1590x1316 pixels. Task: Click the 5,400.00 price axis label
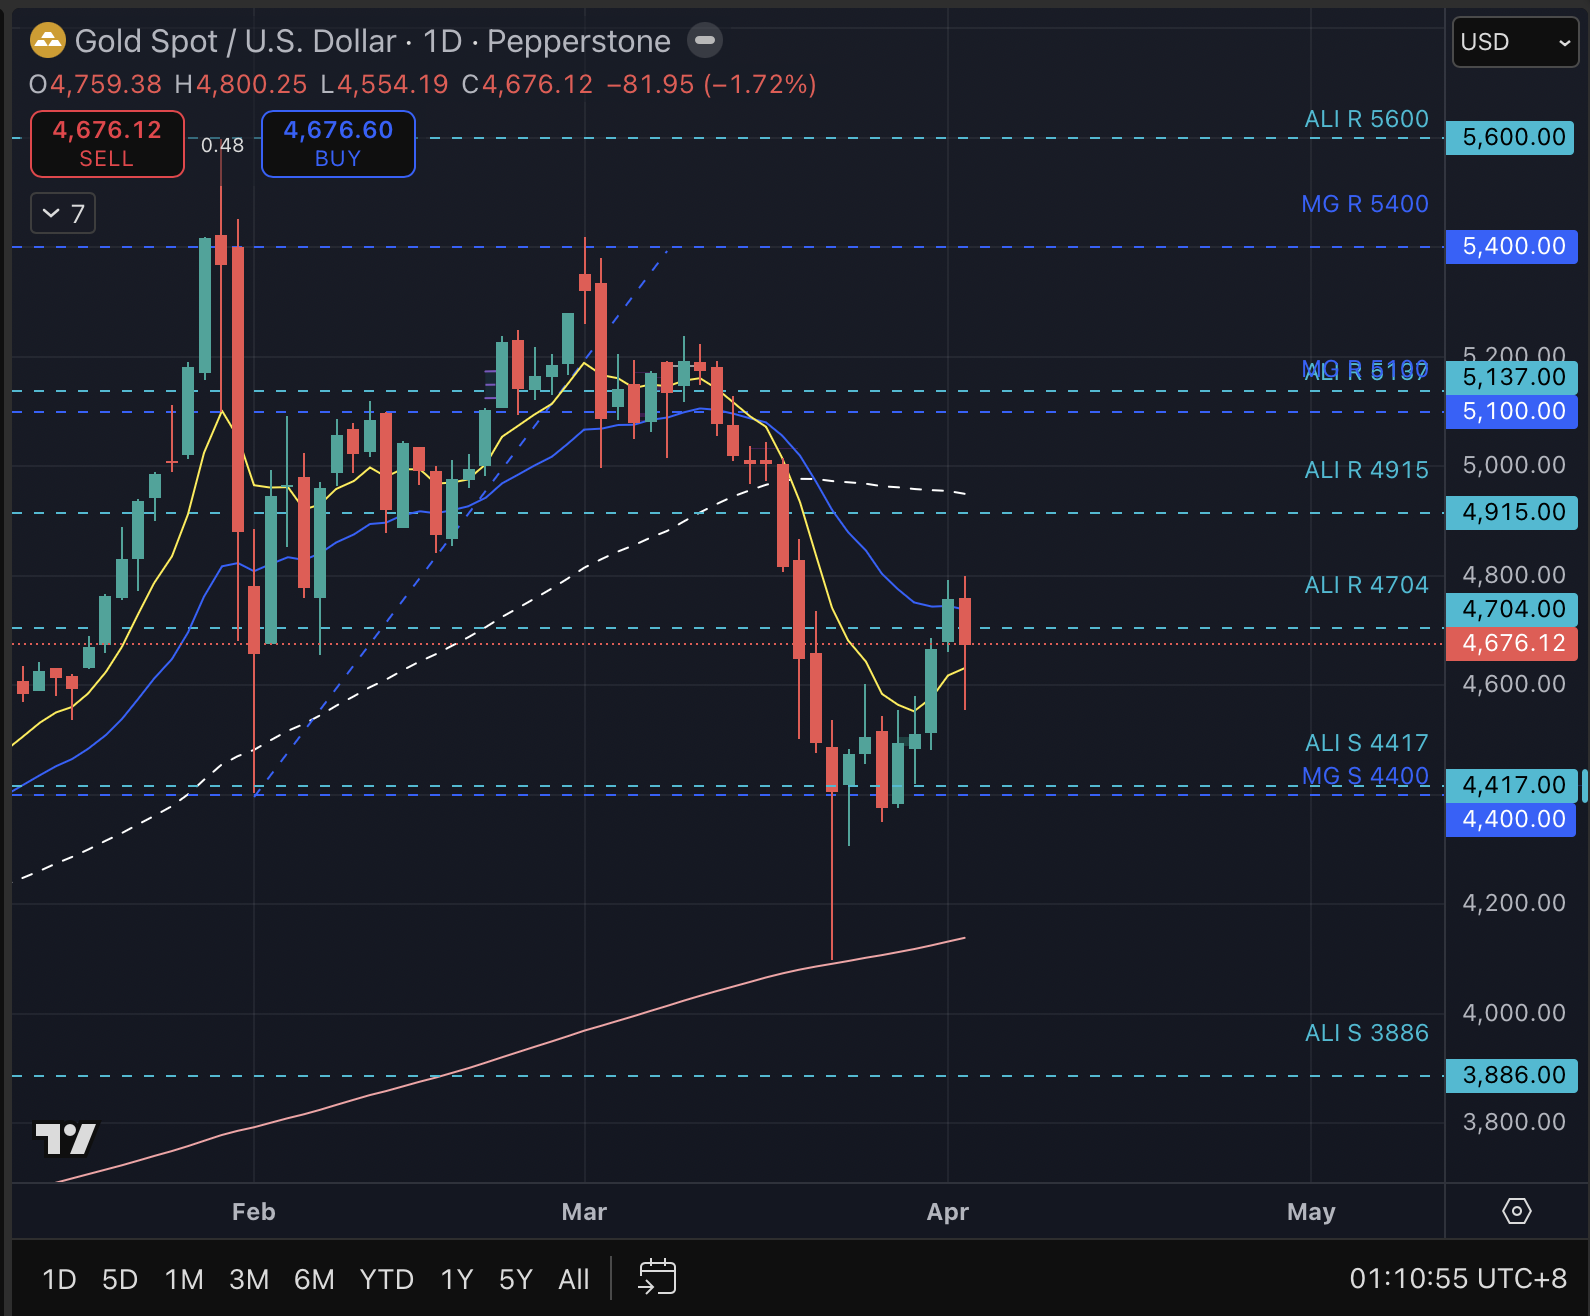pos(1512,246)
